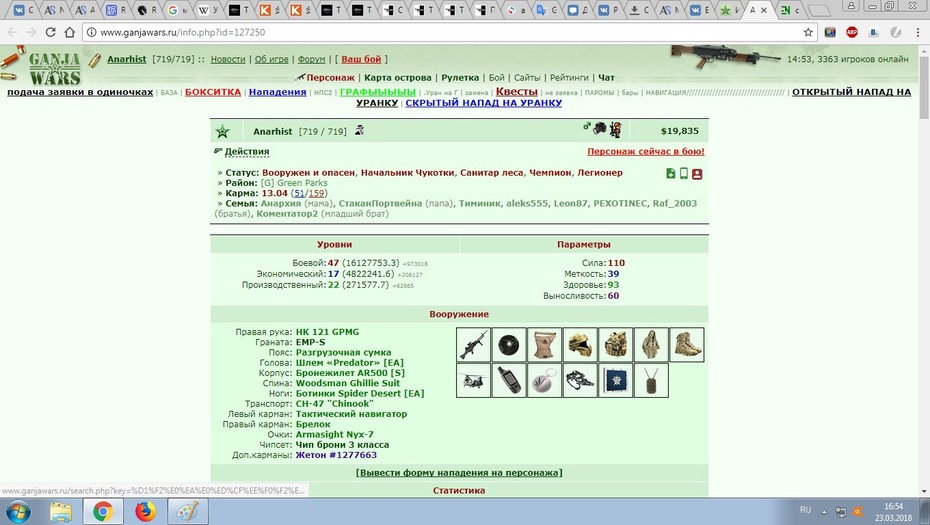Open the Квесты link

[517, 91]
